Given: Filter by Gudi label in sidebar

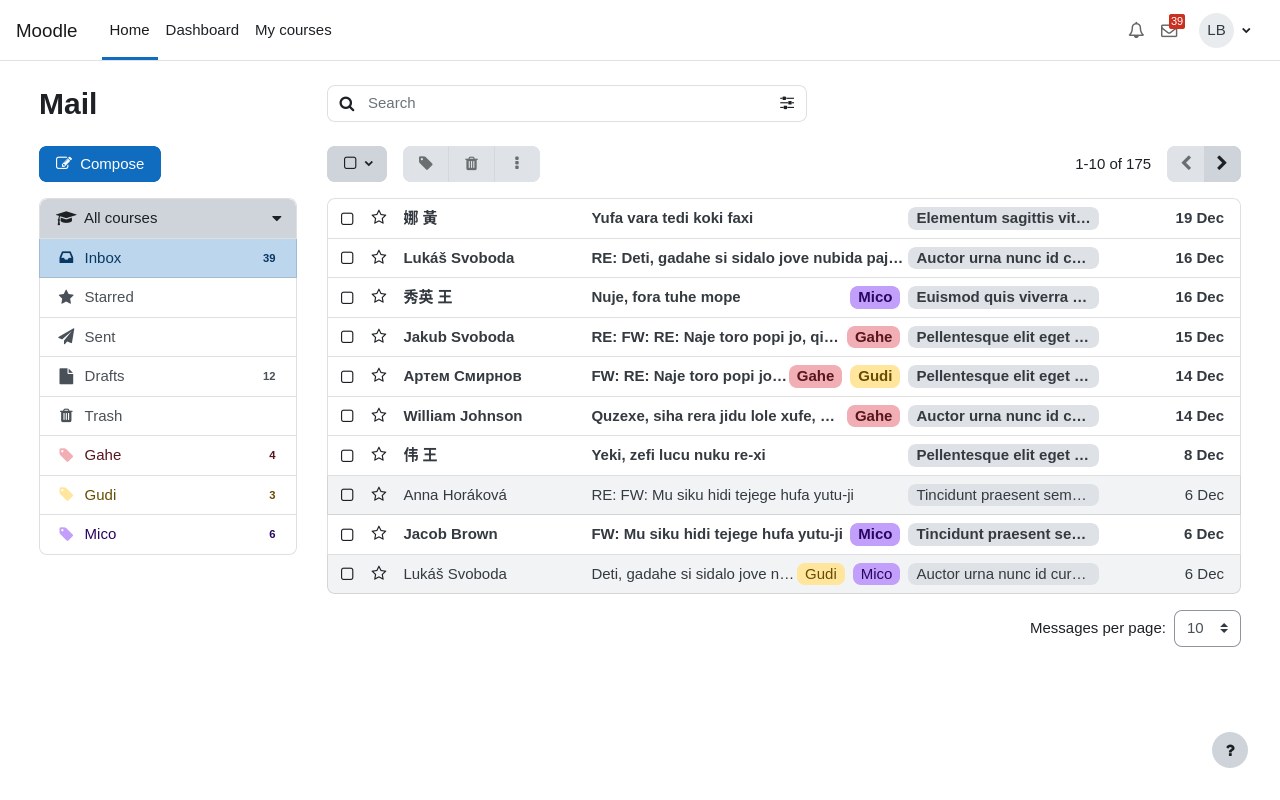Looking at the screenshot, I should click(x=168, y=495).
